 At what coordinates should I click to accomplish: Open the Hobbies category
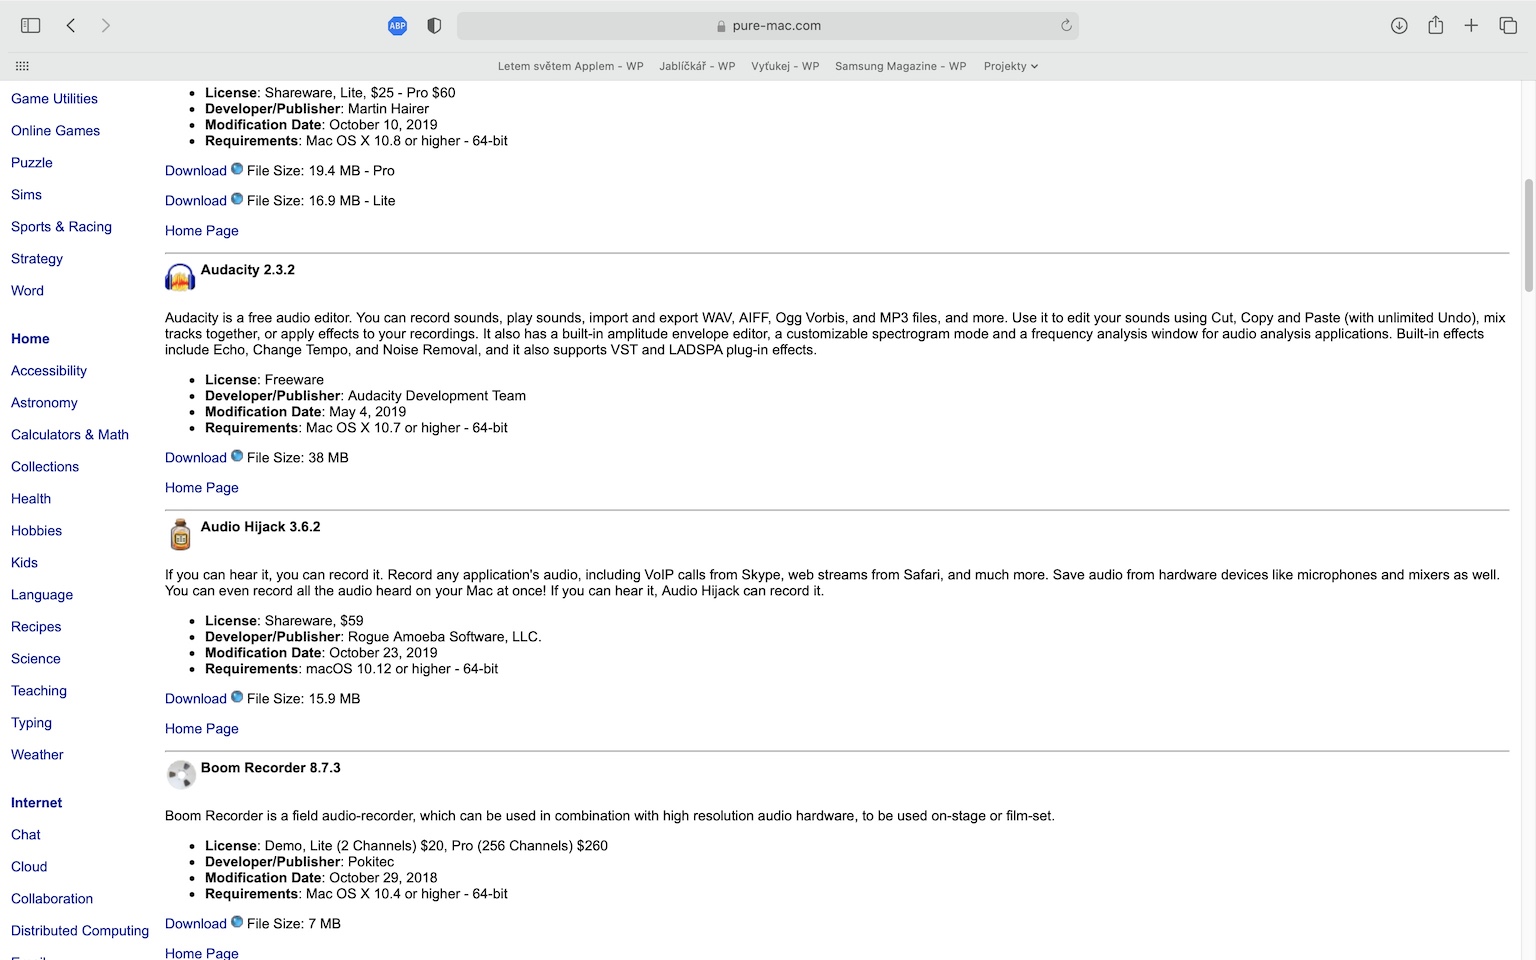[x=36, y=531]
